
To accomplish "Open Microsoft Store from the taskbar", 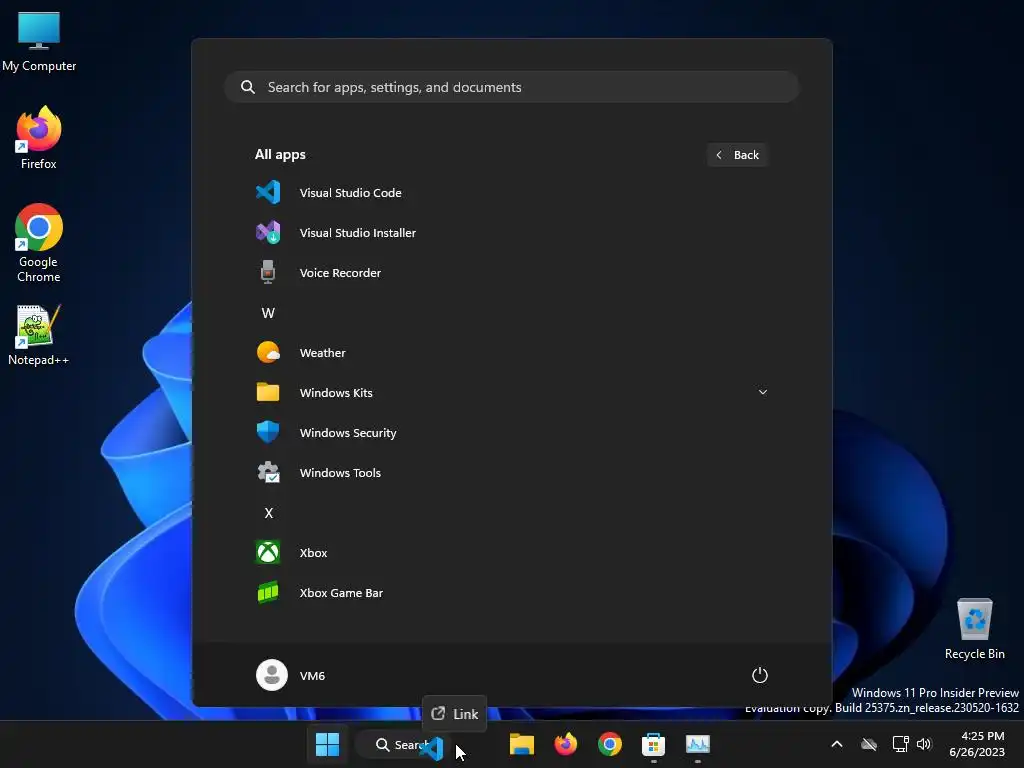I will coord(653,744).
